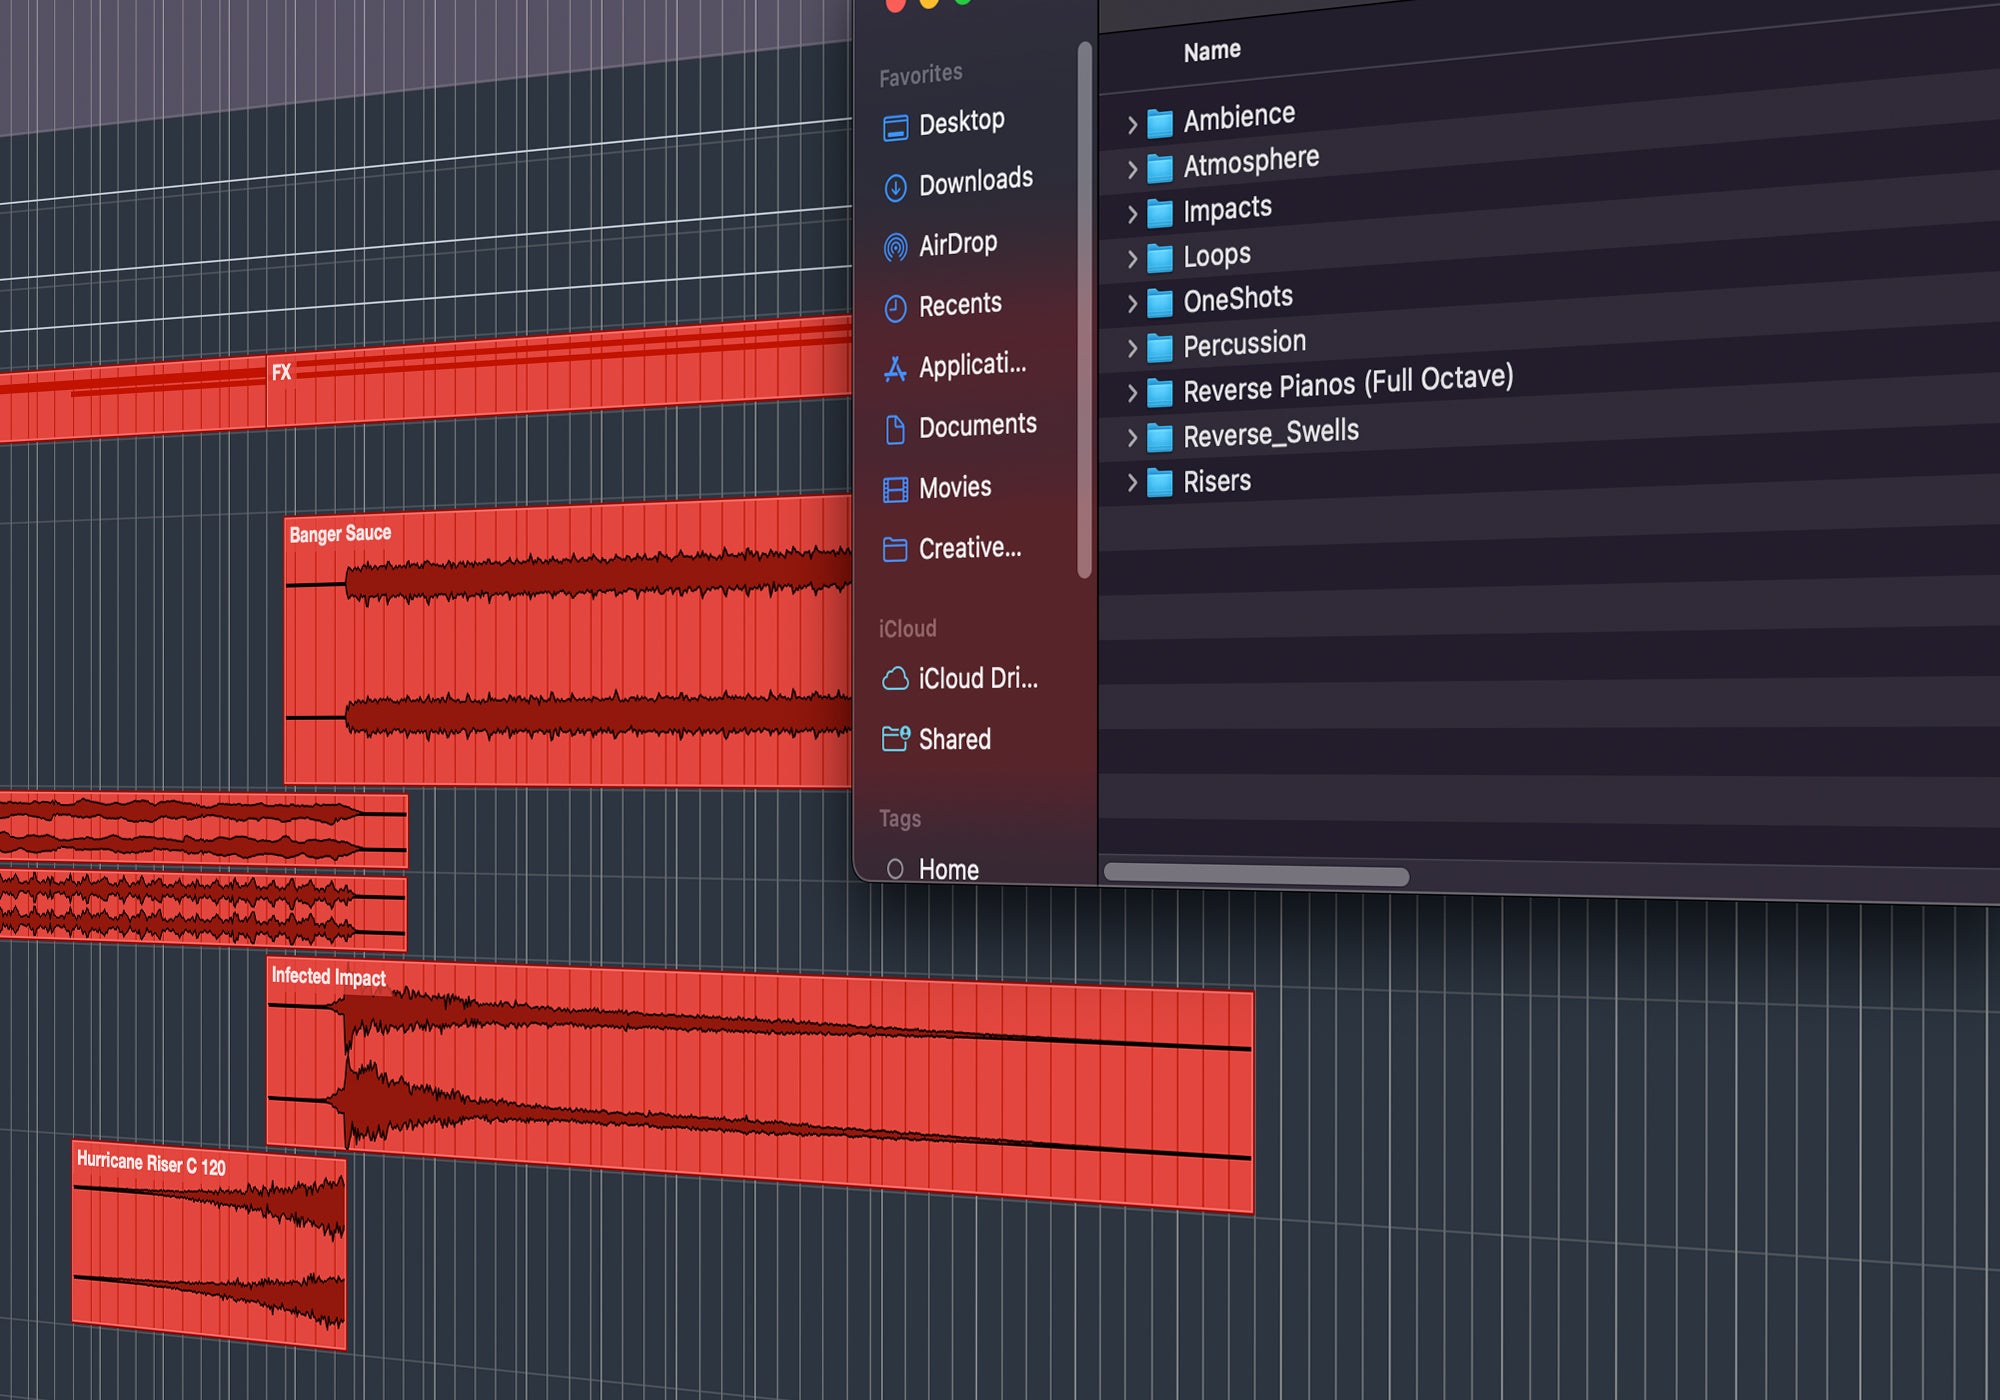Select the Percussion folder row
The height and width of the screenshot is (1400, 2000).
(x=1244, y=345)
